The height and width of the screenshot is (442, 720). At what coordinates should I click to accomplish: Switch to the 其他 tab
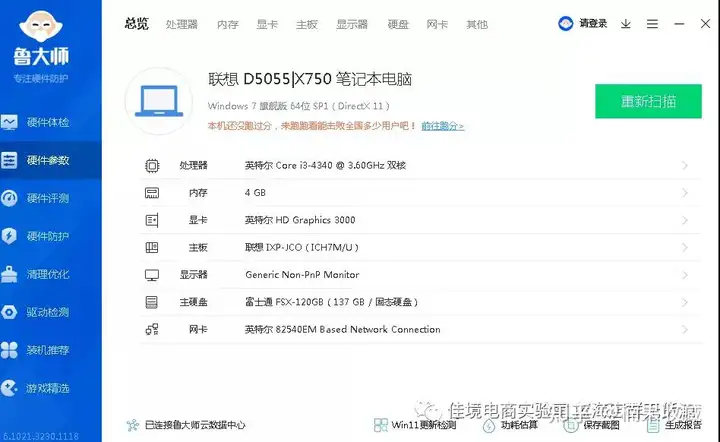click(x=477, y=24)
